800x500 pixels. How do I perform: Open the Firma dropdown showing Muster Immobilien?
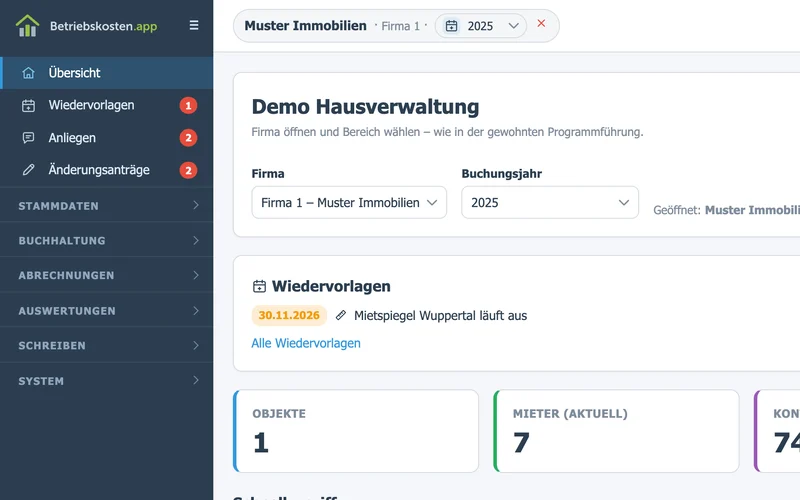pos(349,203)
